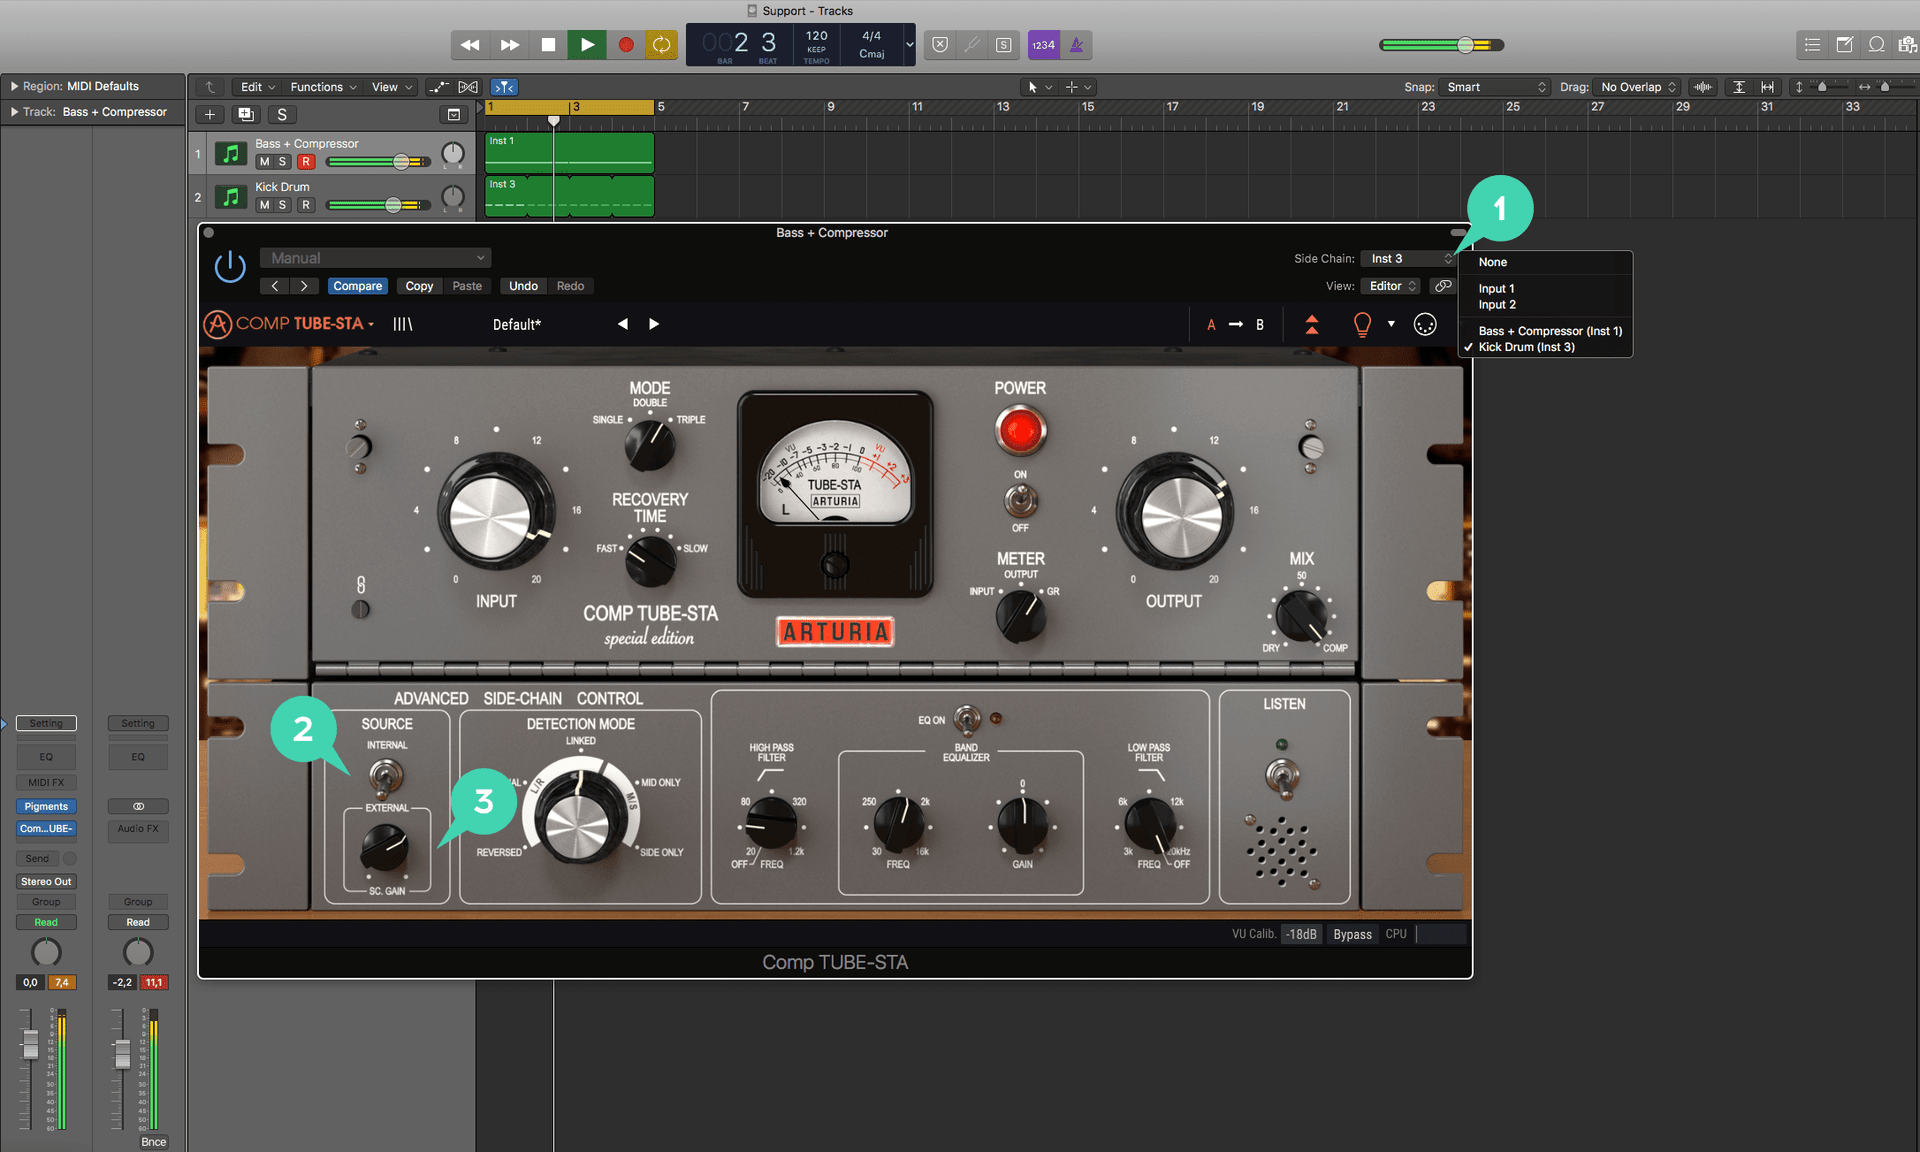Click the Copy button in plug-in header
The image size is (1920, 1152).
[419, 286]
